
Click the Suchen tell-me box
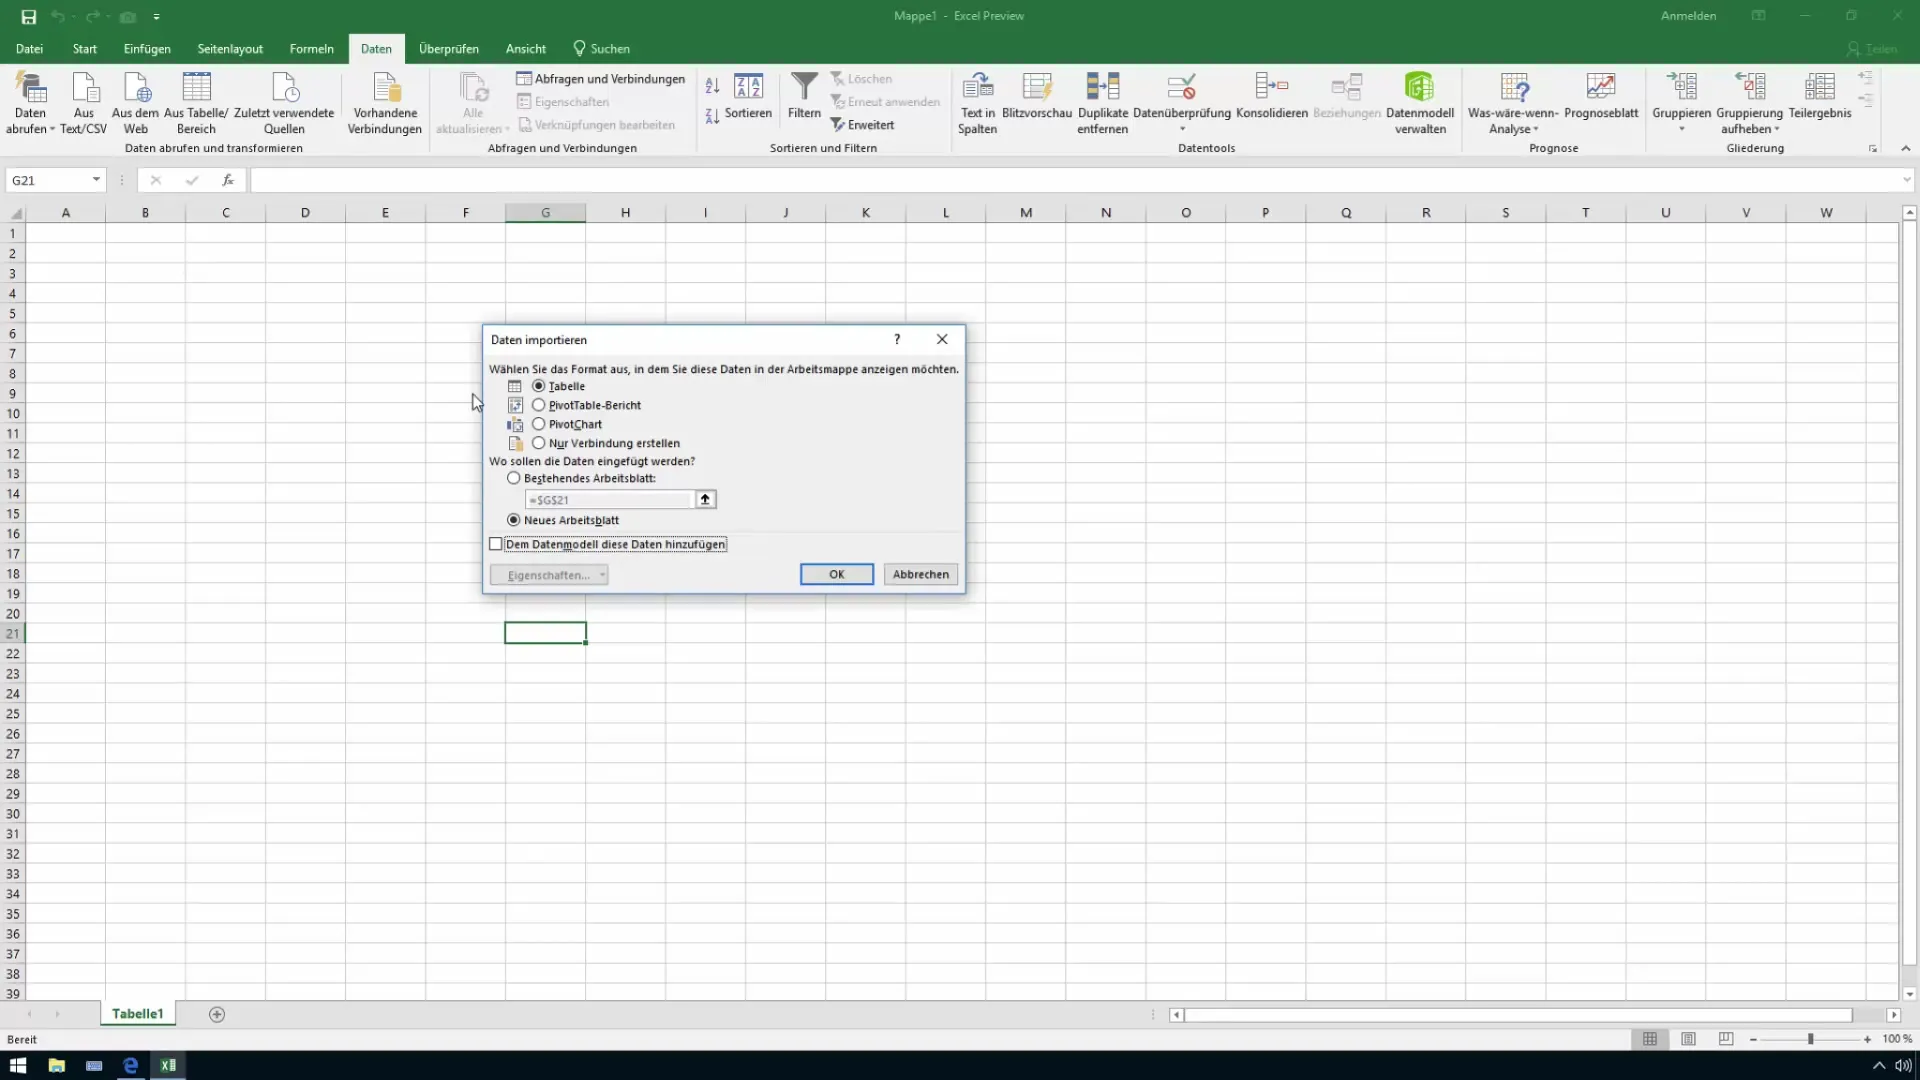pos(601,49)
